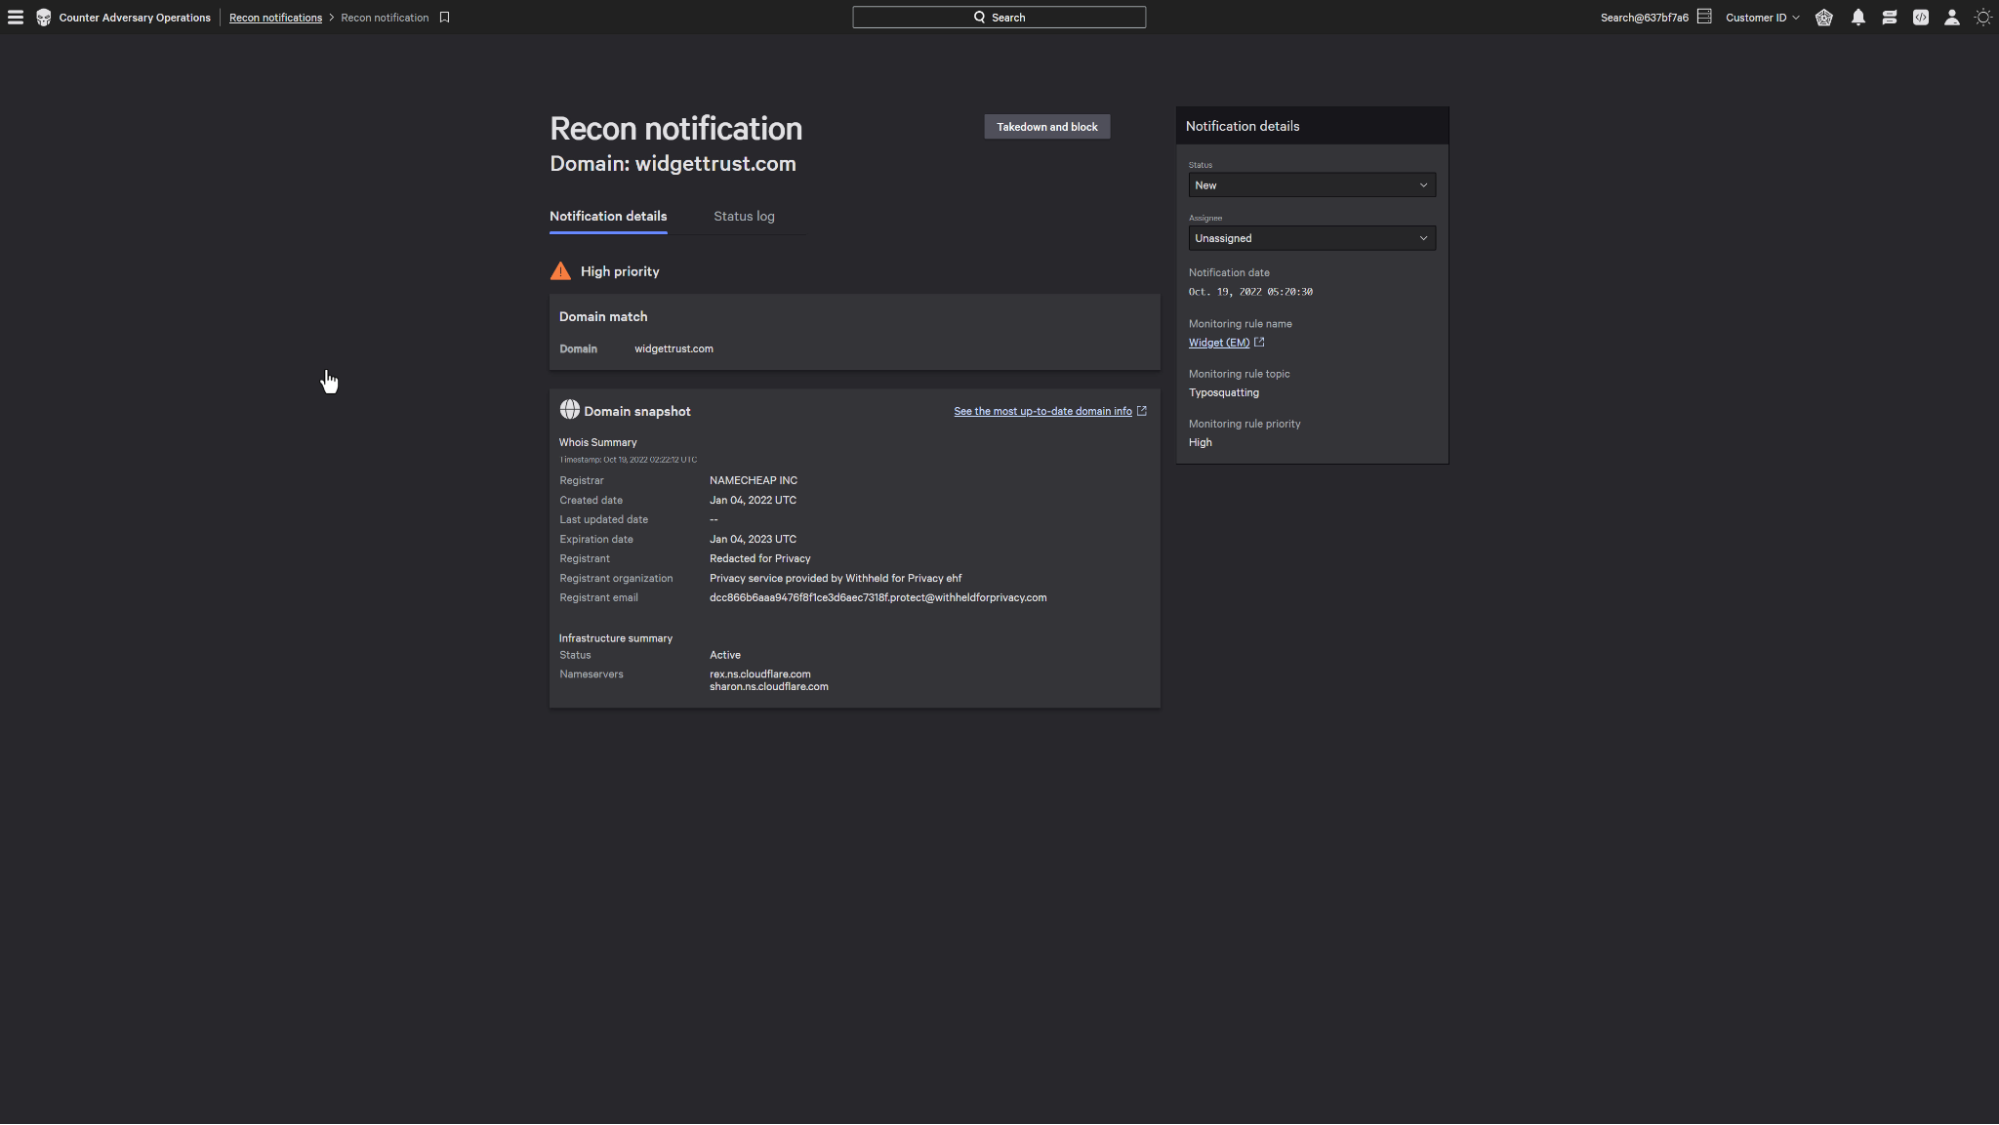Click the server list icon beside Search ID
Image resolution: width=1999 pixels, height=1125 pixels.
(x=1704, y=16)
